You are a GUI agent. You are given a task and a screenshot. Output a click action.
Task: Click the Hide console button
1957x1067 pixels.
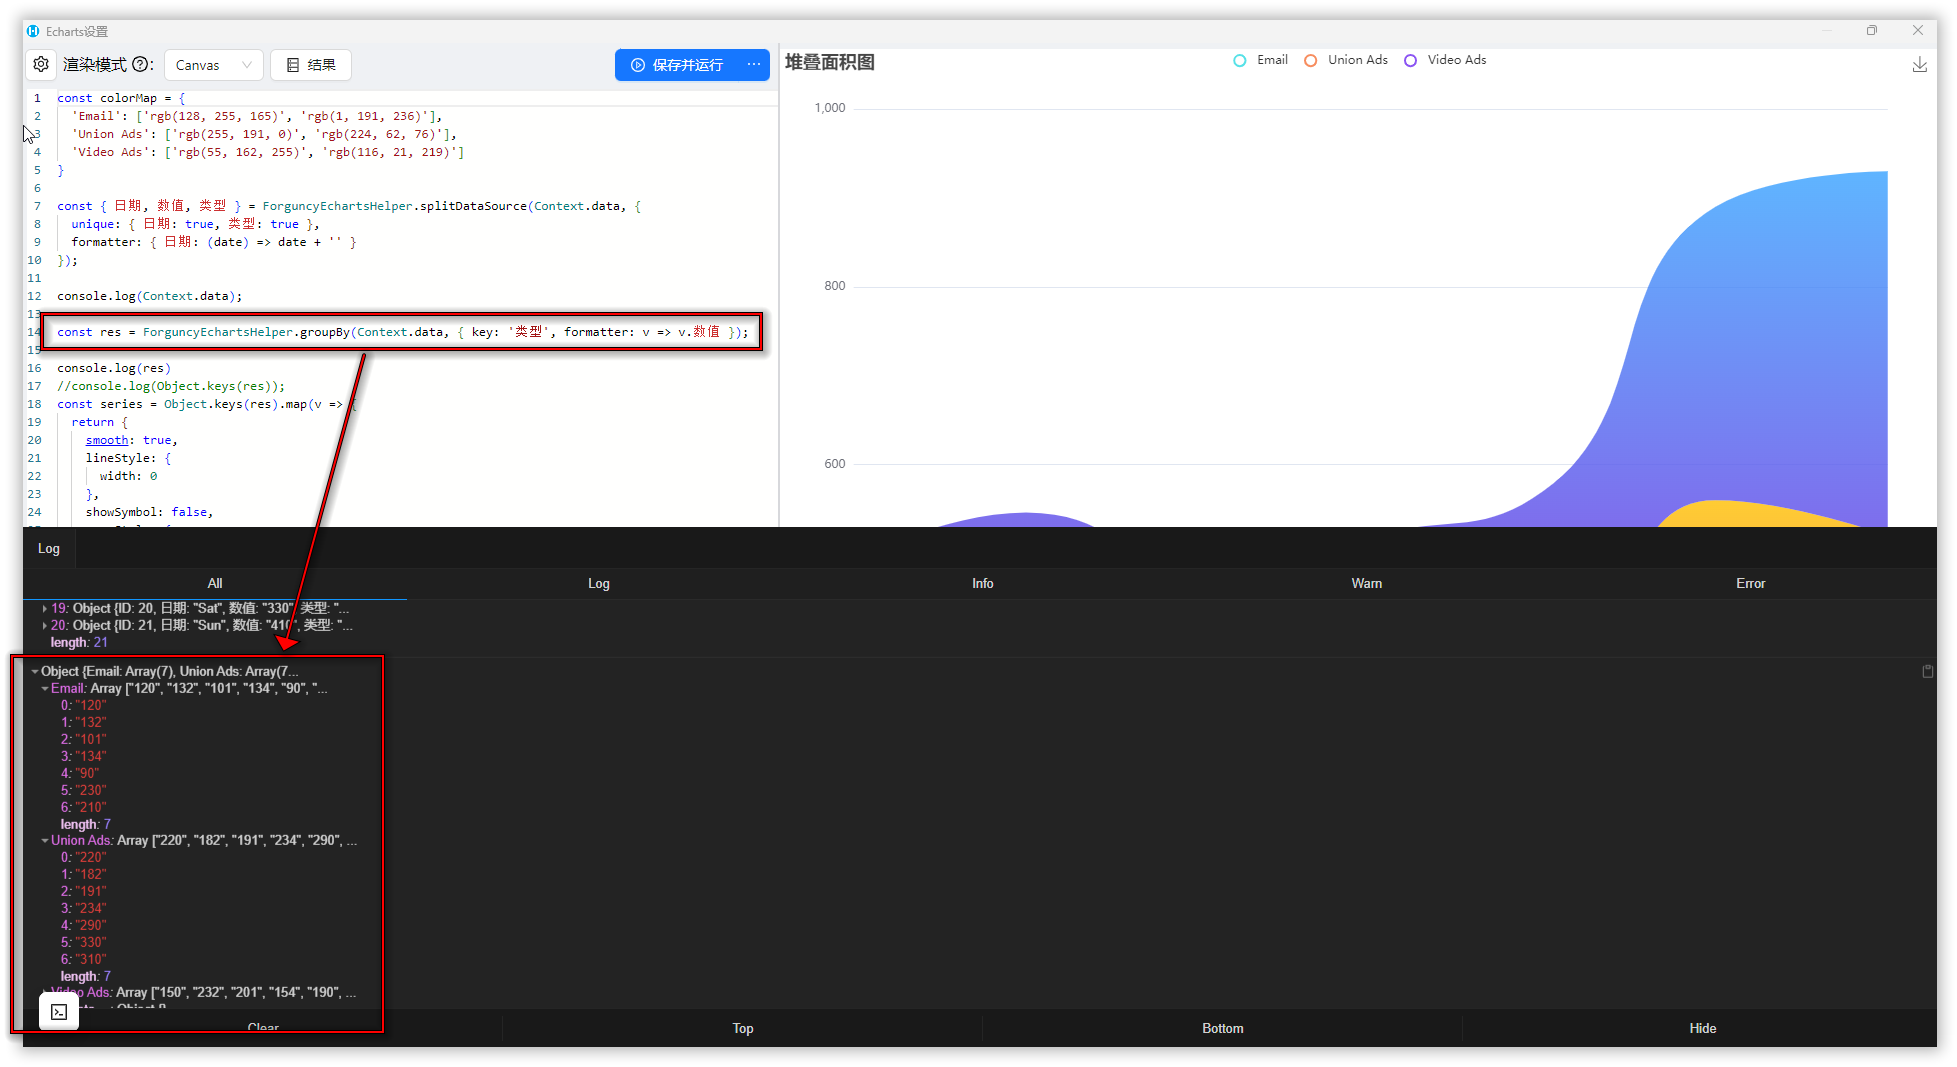1703,1028
